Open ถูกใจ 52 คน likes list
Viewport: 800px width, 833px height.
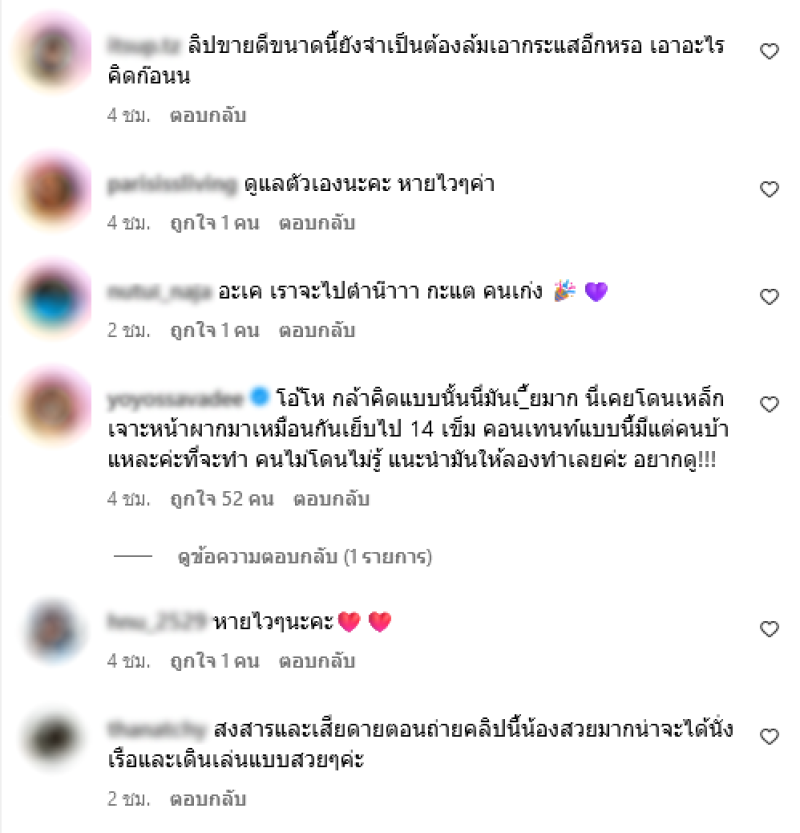tap(222, 499)
